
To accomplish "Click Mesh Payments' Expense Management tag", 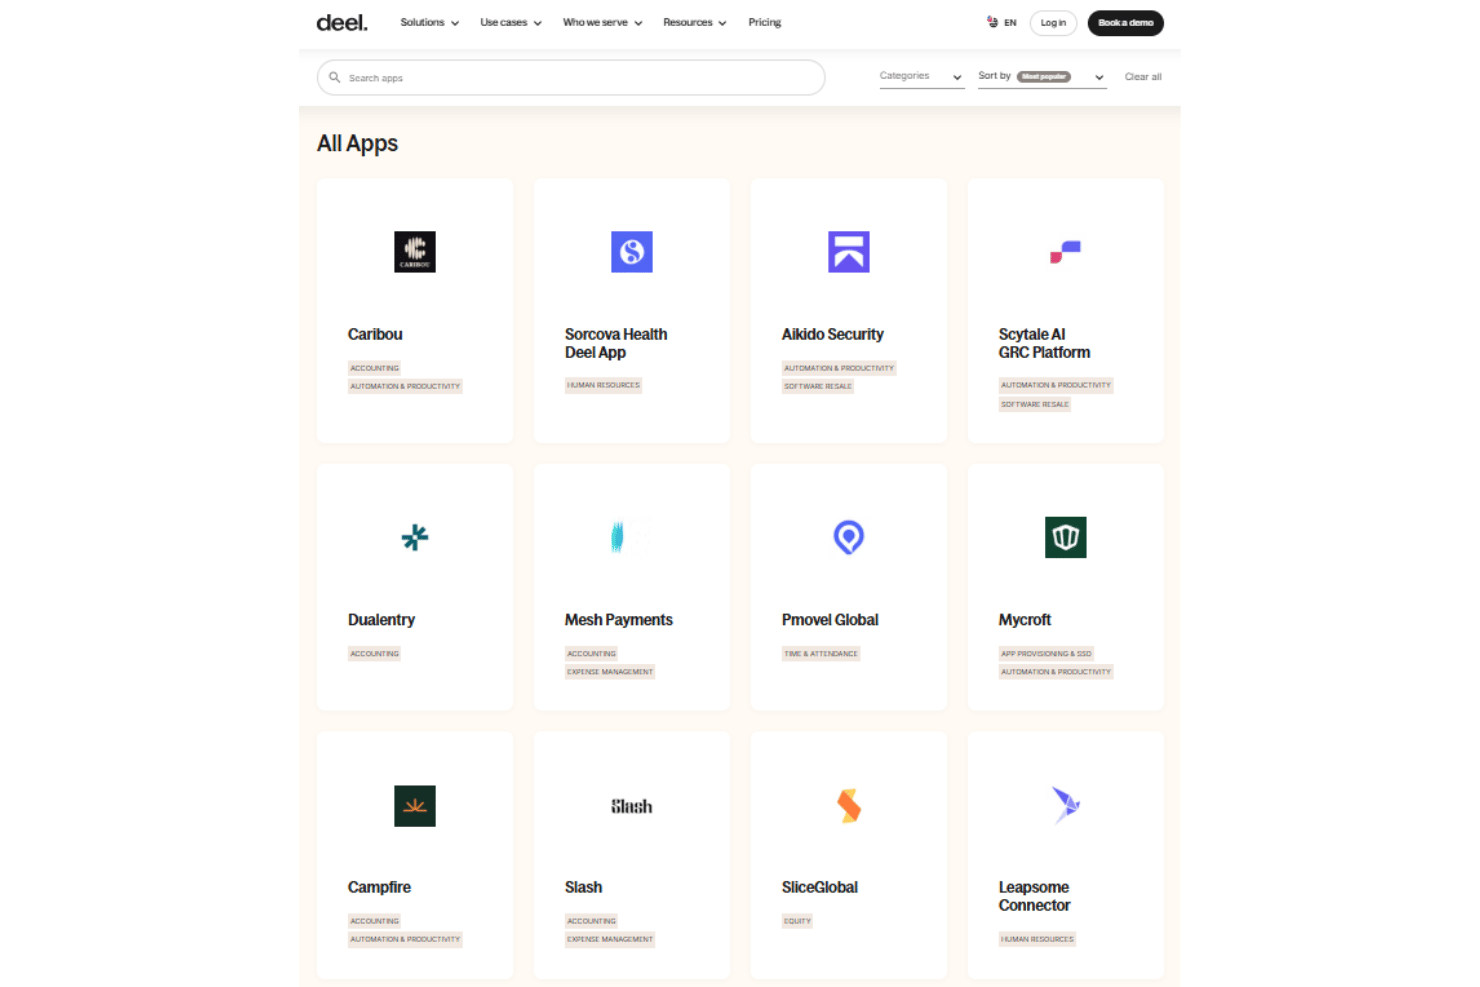I will coord(610,672).
